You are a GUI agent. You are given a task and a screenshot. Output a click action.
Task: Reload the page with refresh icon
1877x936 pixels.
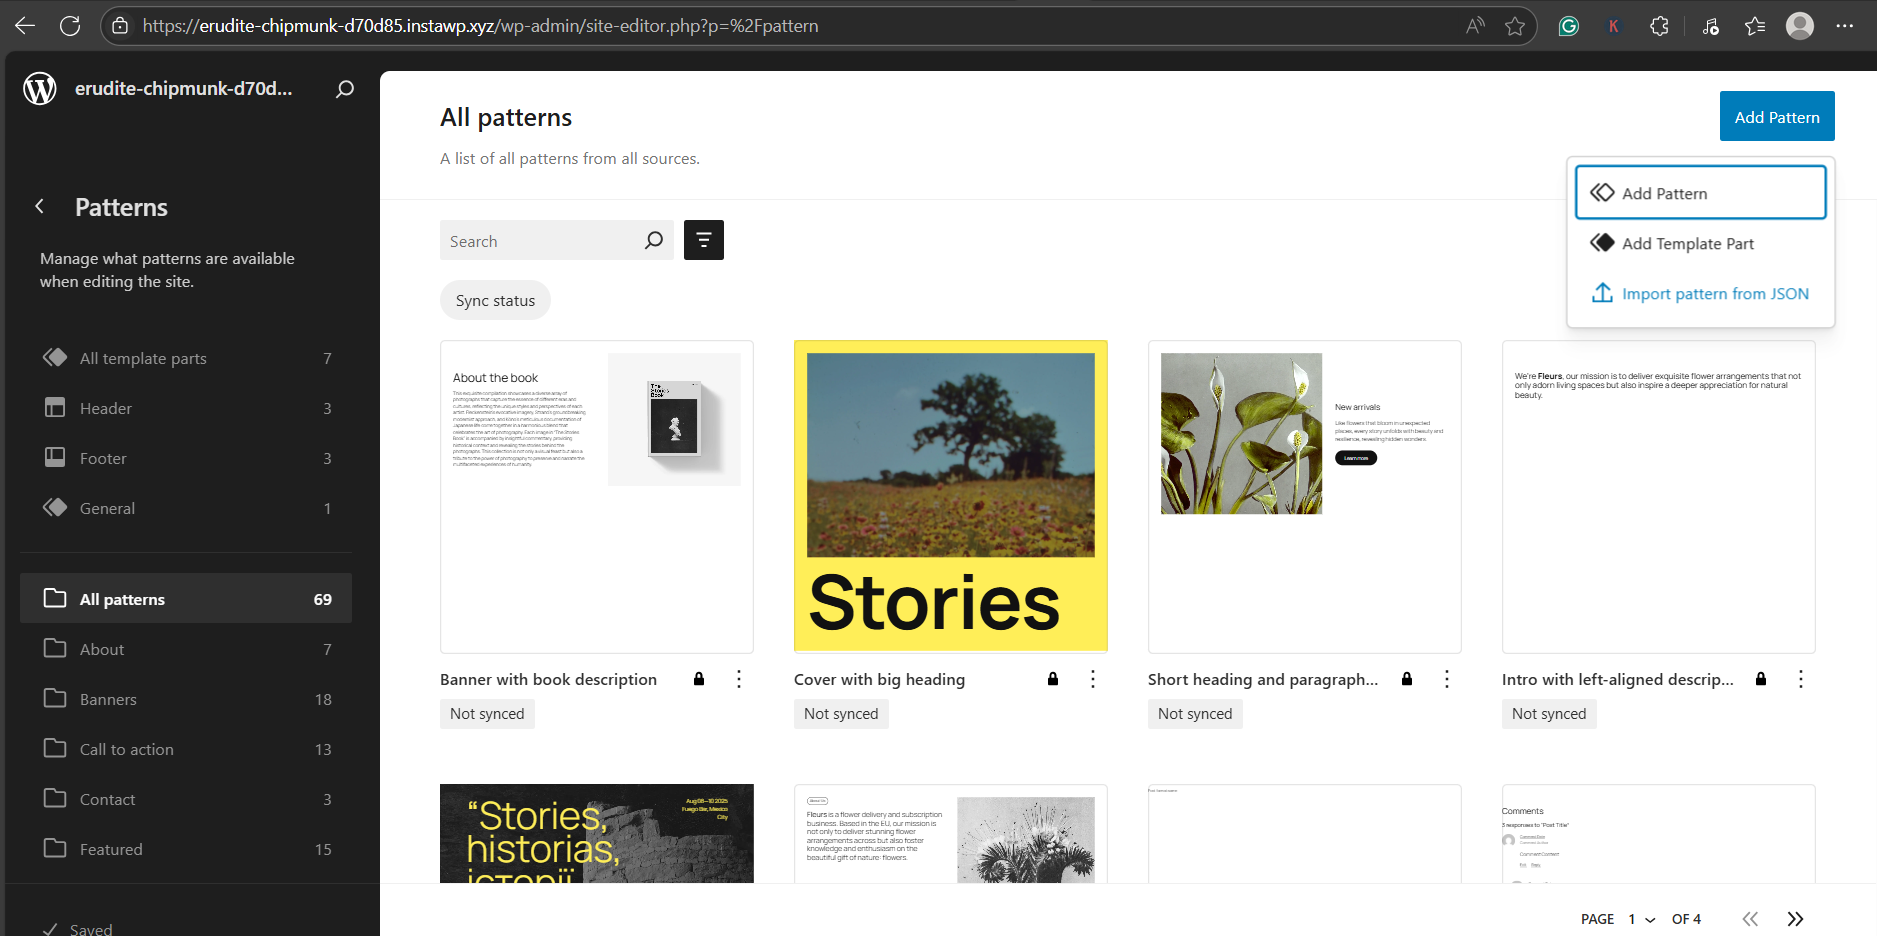coord(70,26)
